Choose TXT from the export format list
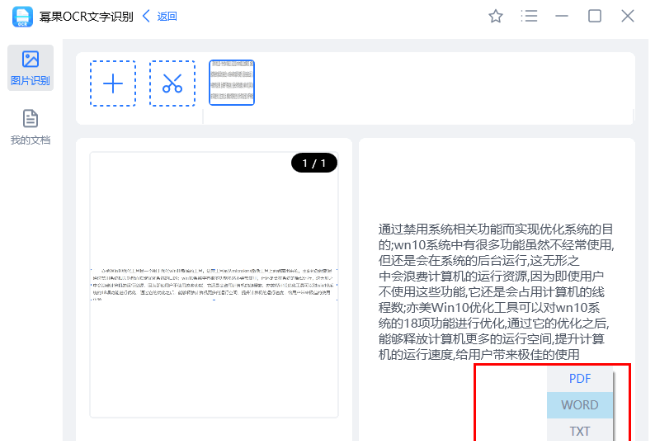Viewport: 649px width, 441px height. point(580,431)
